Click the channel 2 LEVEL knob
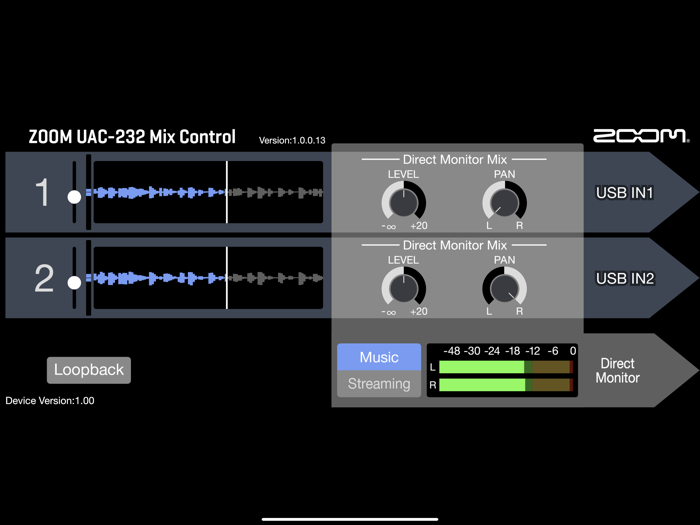This screenshot has width=700, height=525. [x=404, y=288]
